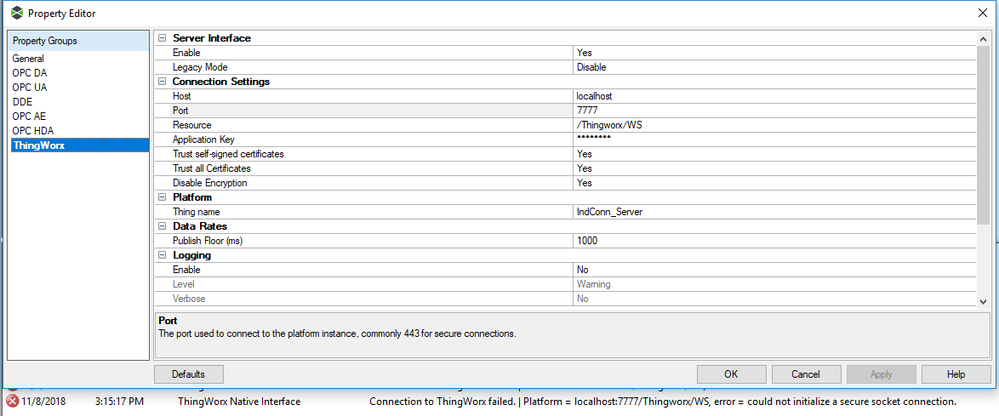Select the Publish Floor (ms) label
999x416 pixels.
tap(208, 241)
